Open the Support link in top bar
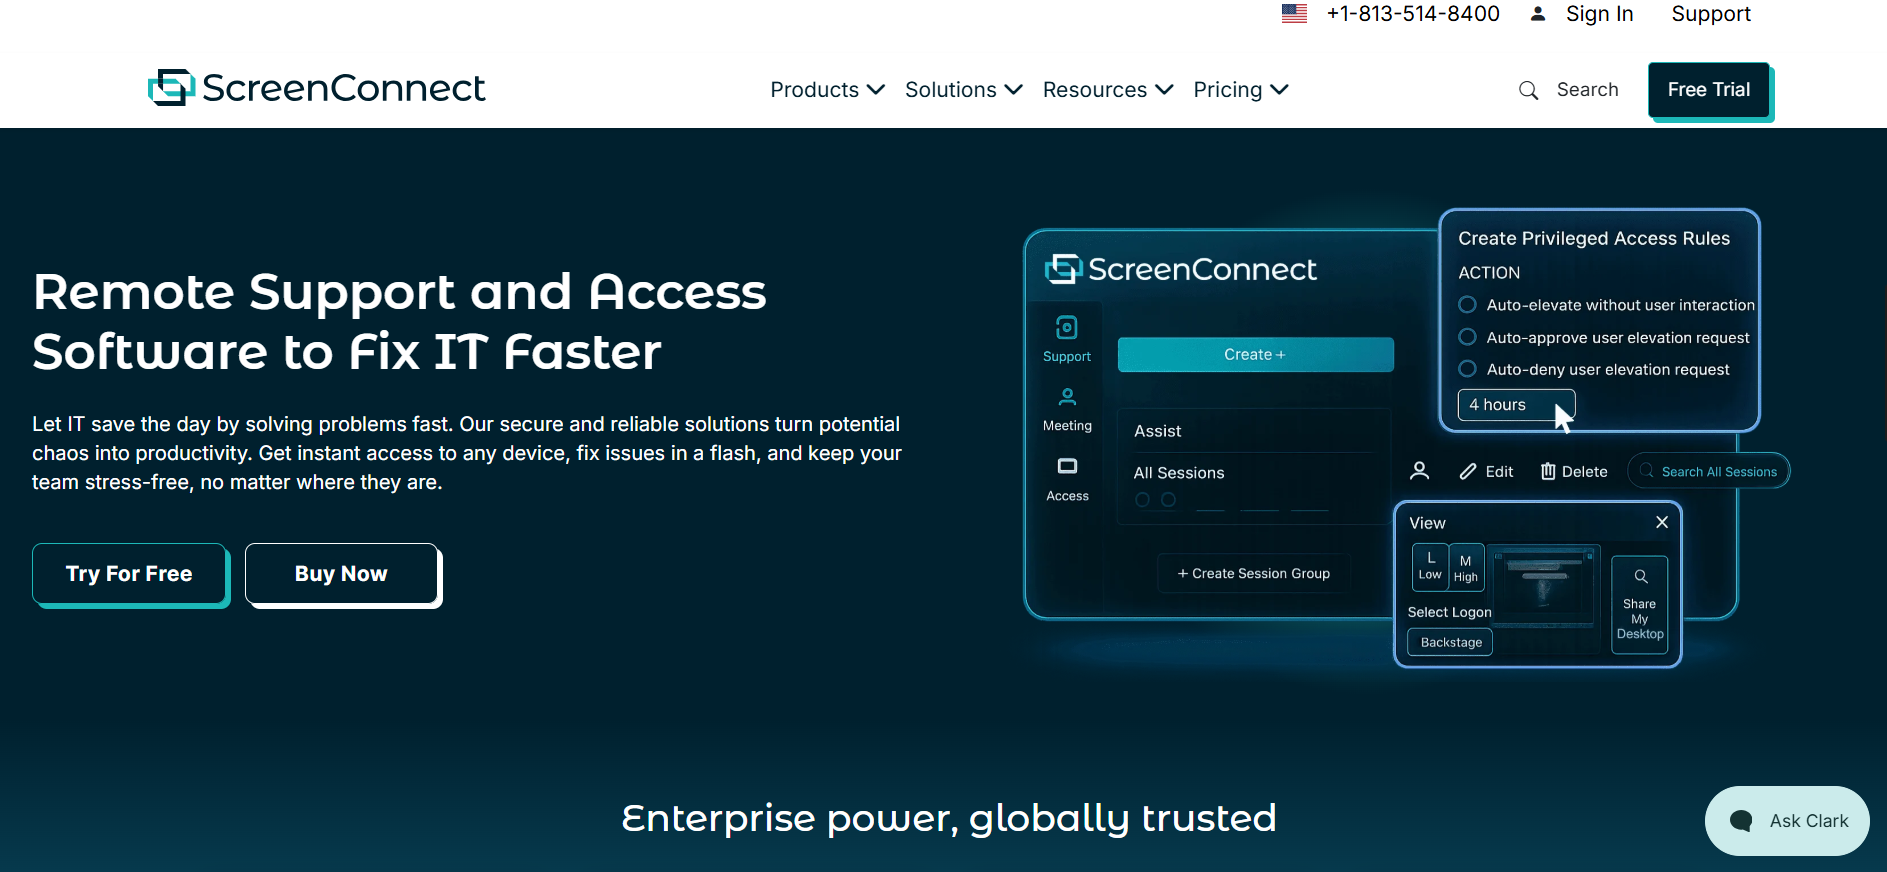Image resolution: width=1887 pixels, height=872 pixels. pyautogui.click(x=1711, y=14)
